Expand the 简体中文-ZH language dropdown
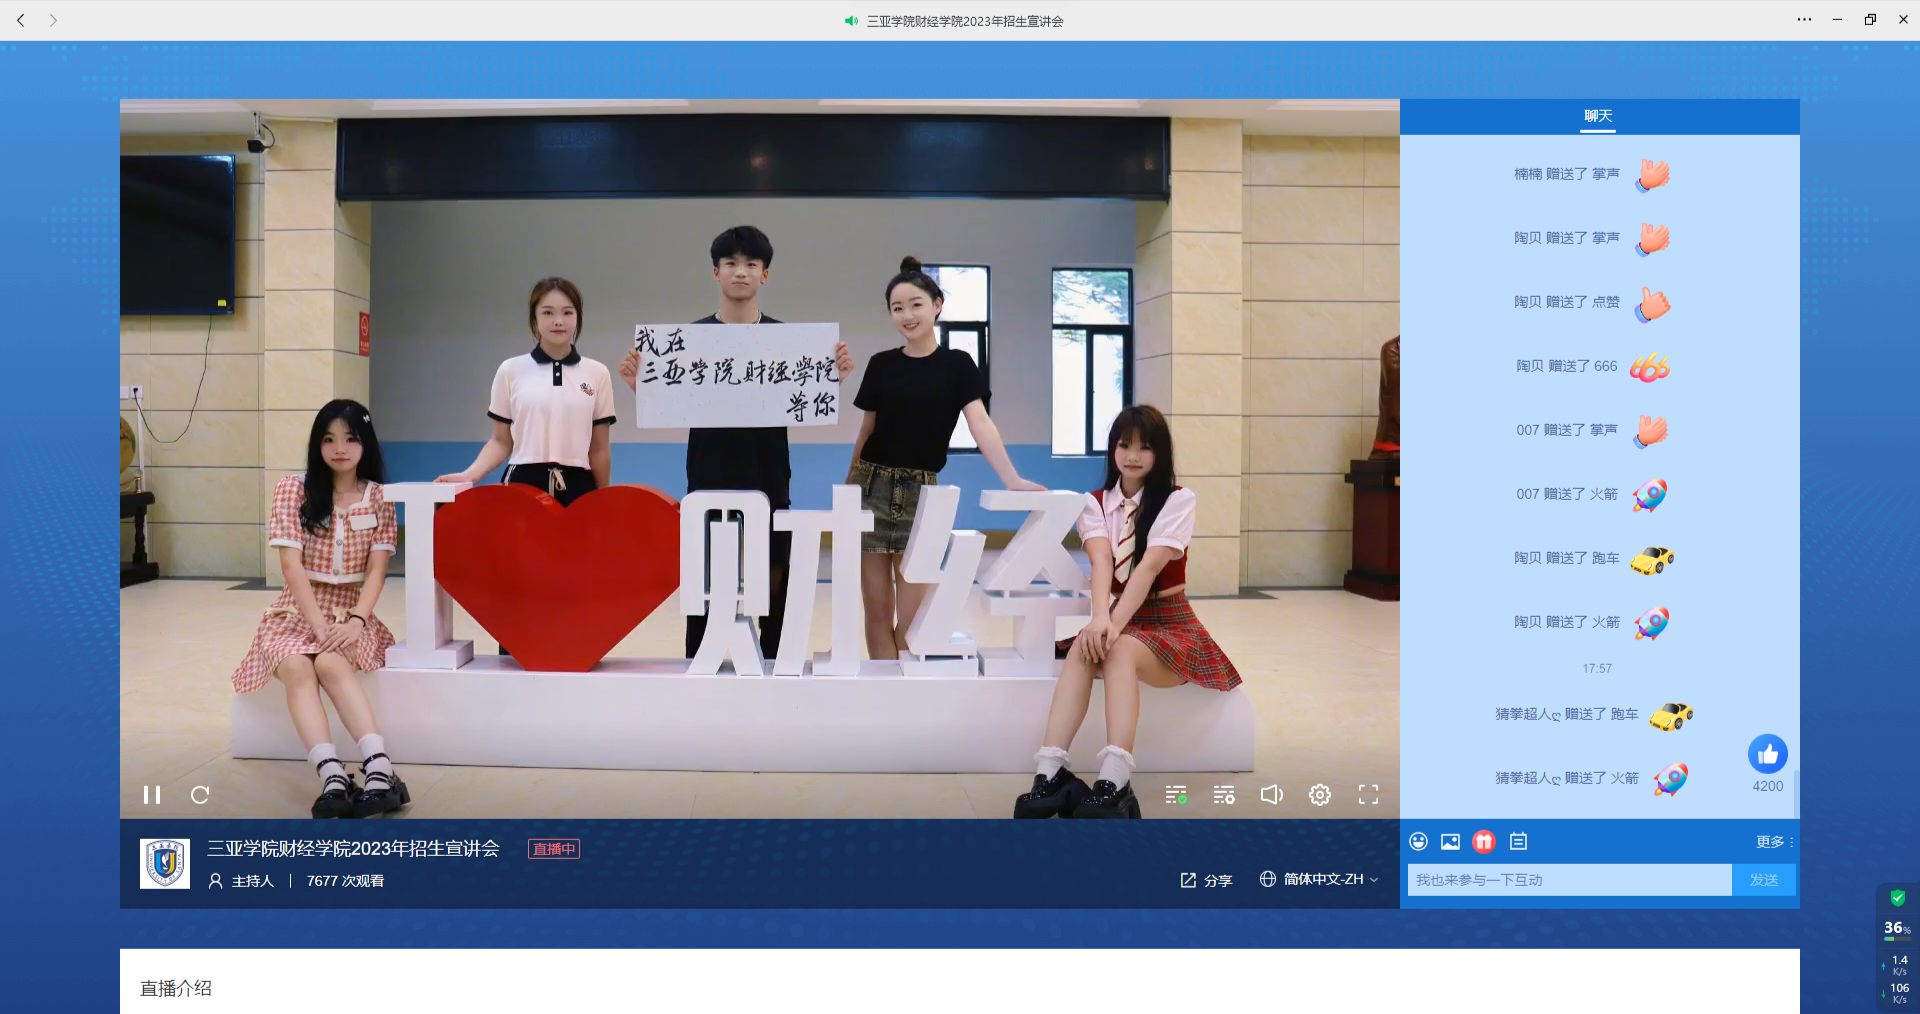Screen dimensions: 1920x1014 click(x=1319, y=880)
